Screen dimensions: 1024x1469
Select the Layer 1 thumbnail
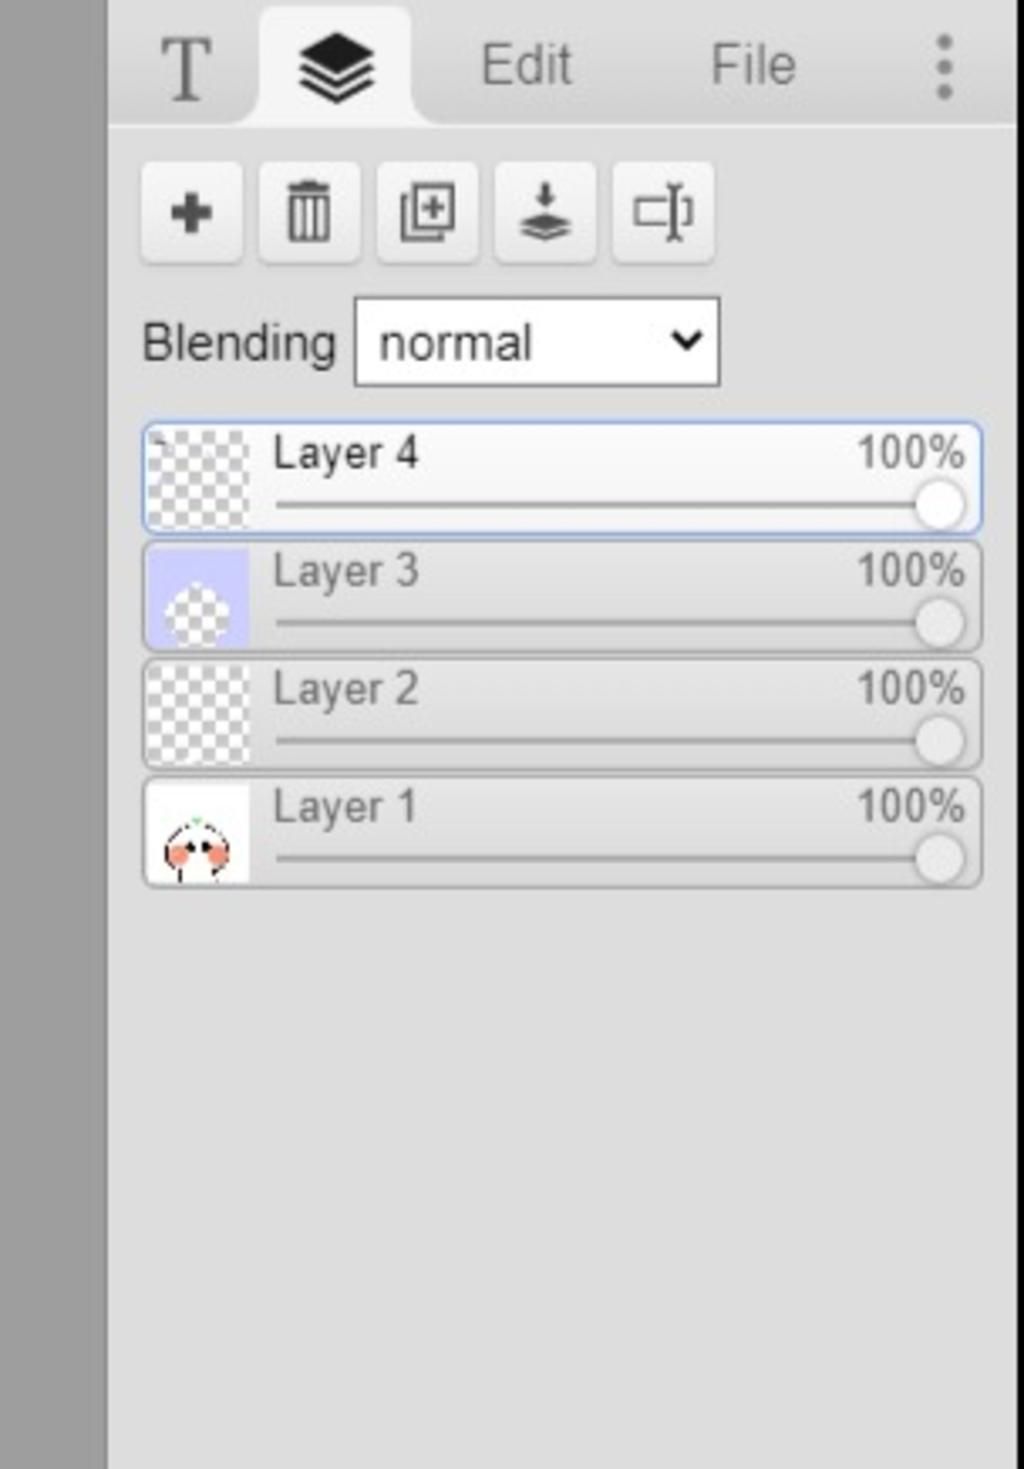(x=198, y=833)
